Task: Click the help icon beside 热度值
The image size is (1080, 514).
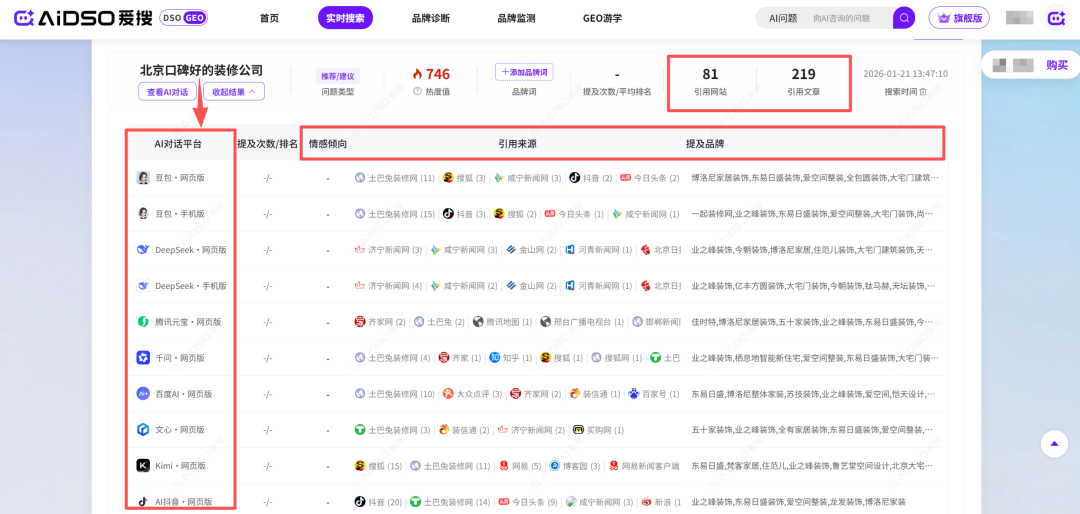Action: pyautogui.click(x=417, y=91)
